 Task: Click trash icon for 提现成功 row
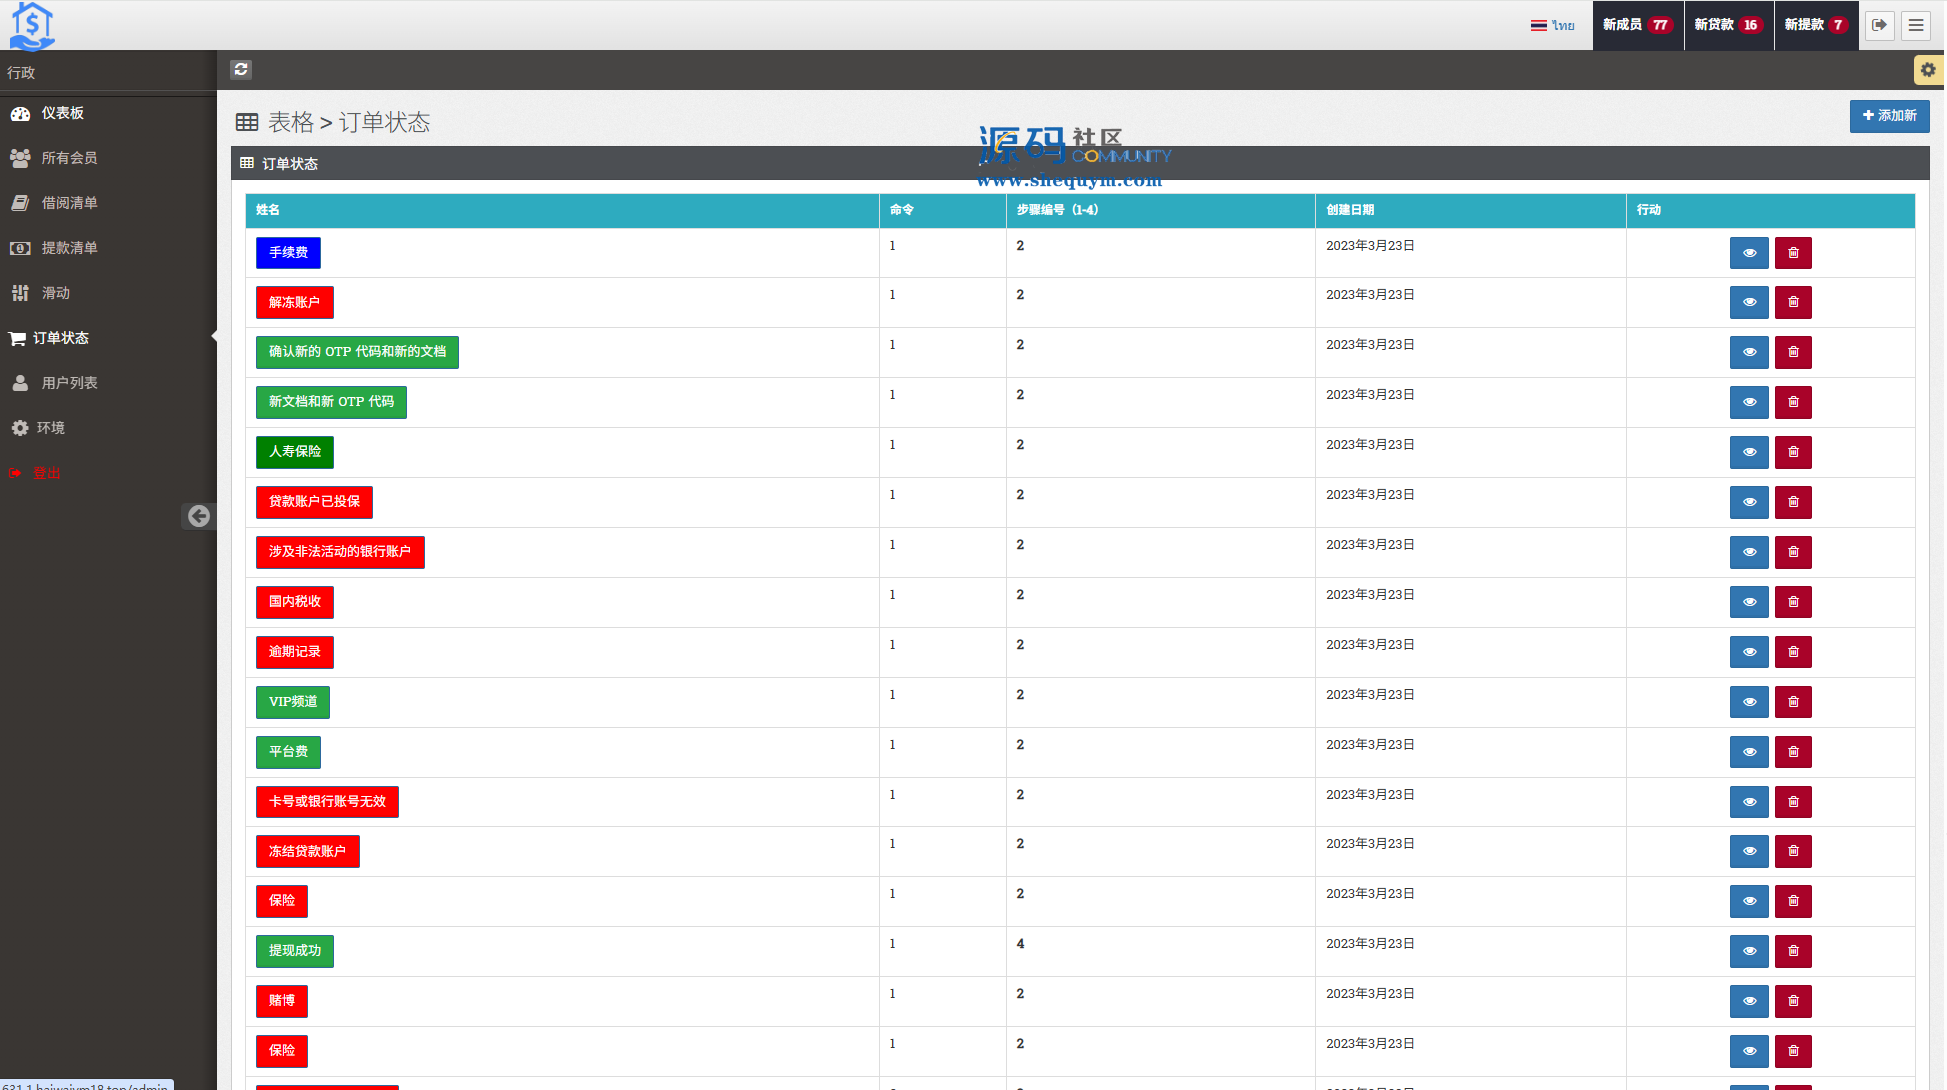pyautogui.click(x=1793, y=951)
